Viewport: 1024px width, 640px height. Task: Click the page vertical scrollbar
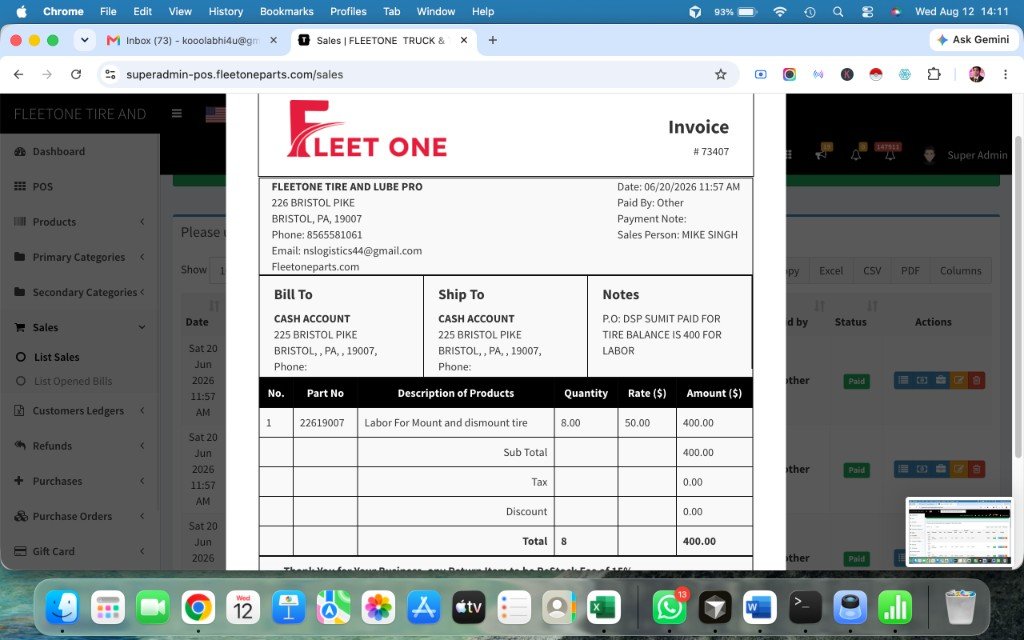click(x=1019, y=297)
